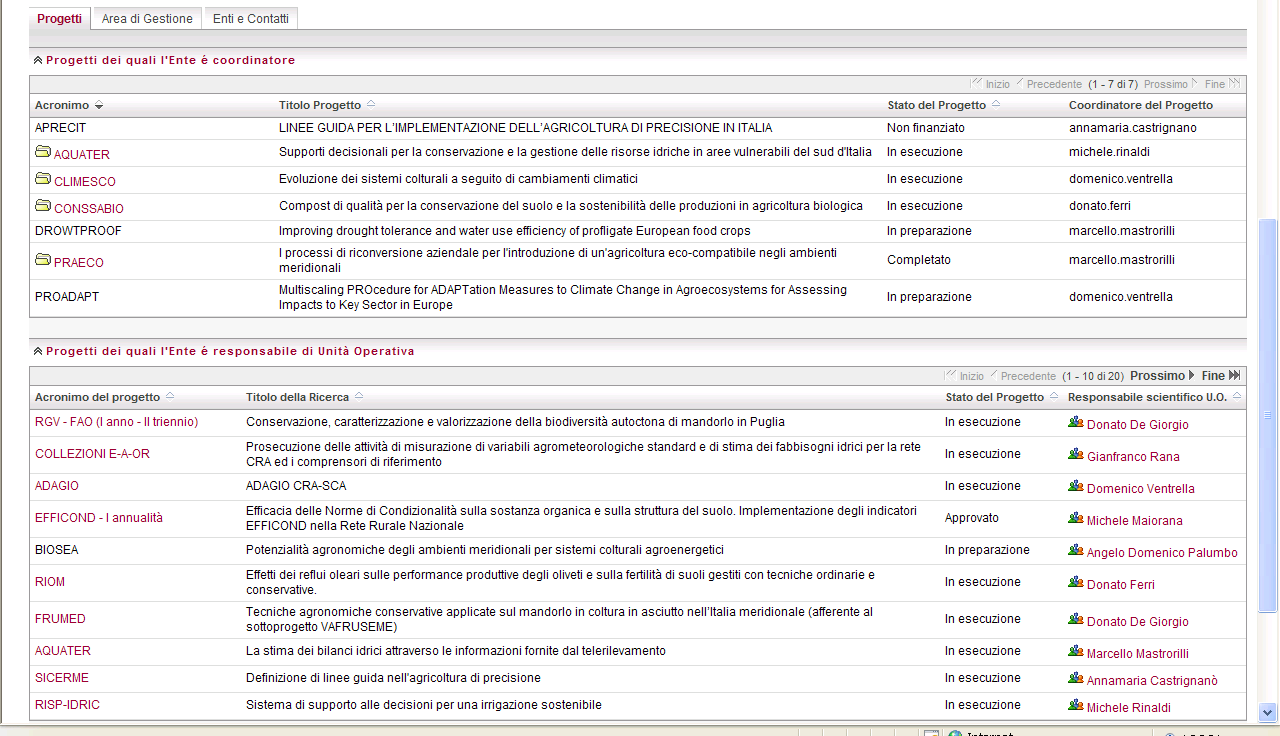The height and width of the screenshot is (736, 1280).
Task: Click the PROADAPT acronym cell
Action: tap(67, 297)
